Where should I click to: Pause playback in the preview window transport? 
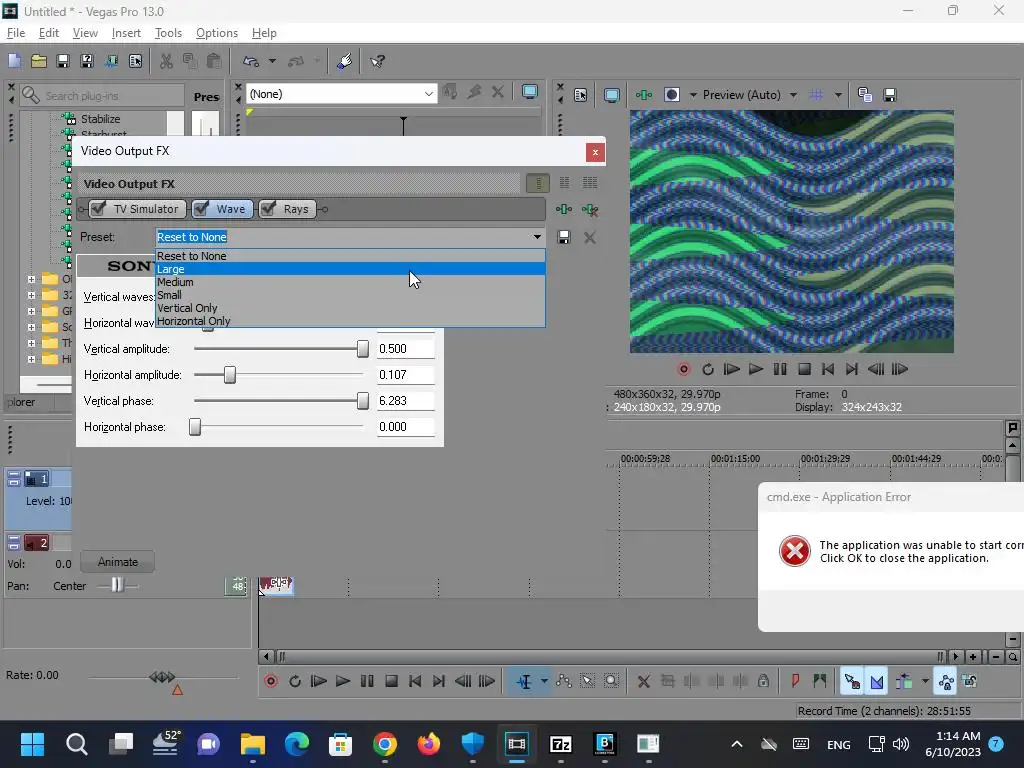(x=780, y=370)
